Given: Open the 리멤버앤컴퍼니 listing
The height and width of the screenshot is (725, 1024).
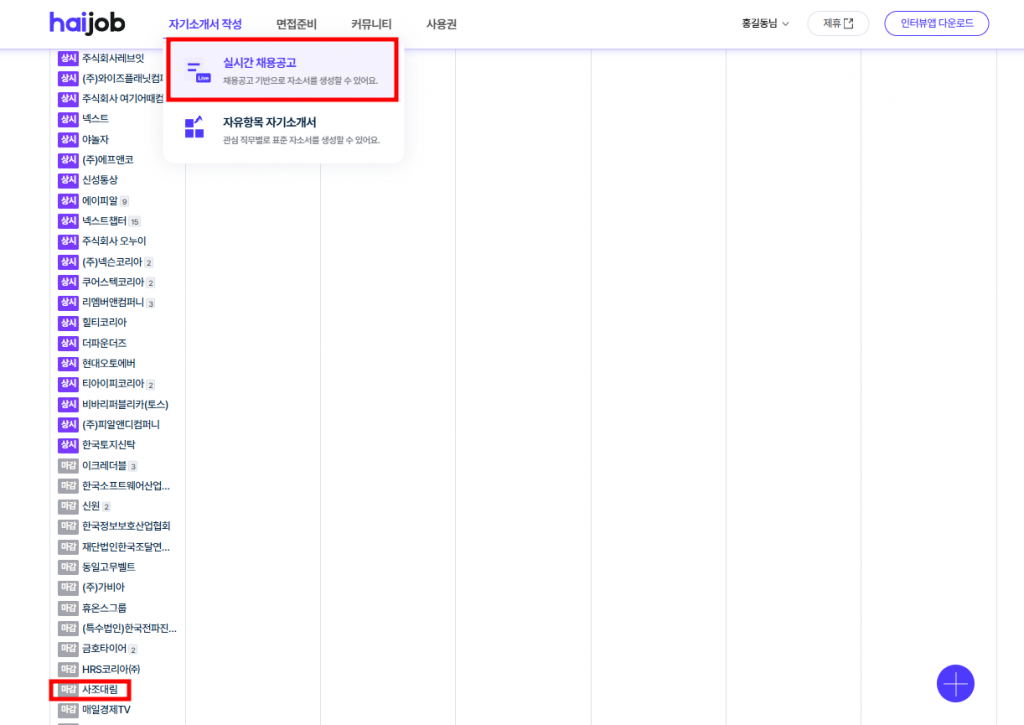Looking at the screenshot, I should pyautogui.click(x=113, y=302).
